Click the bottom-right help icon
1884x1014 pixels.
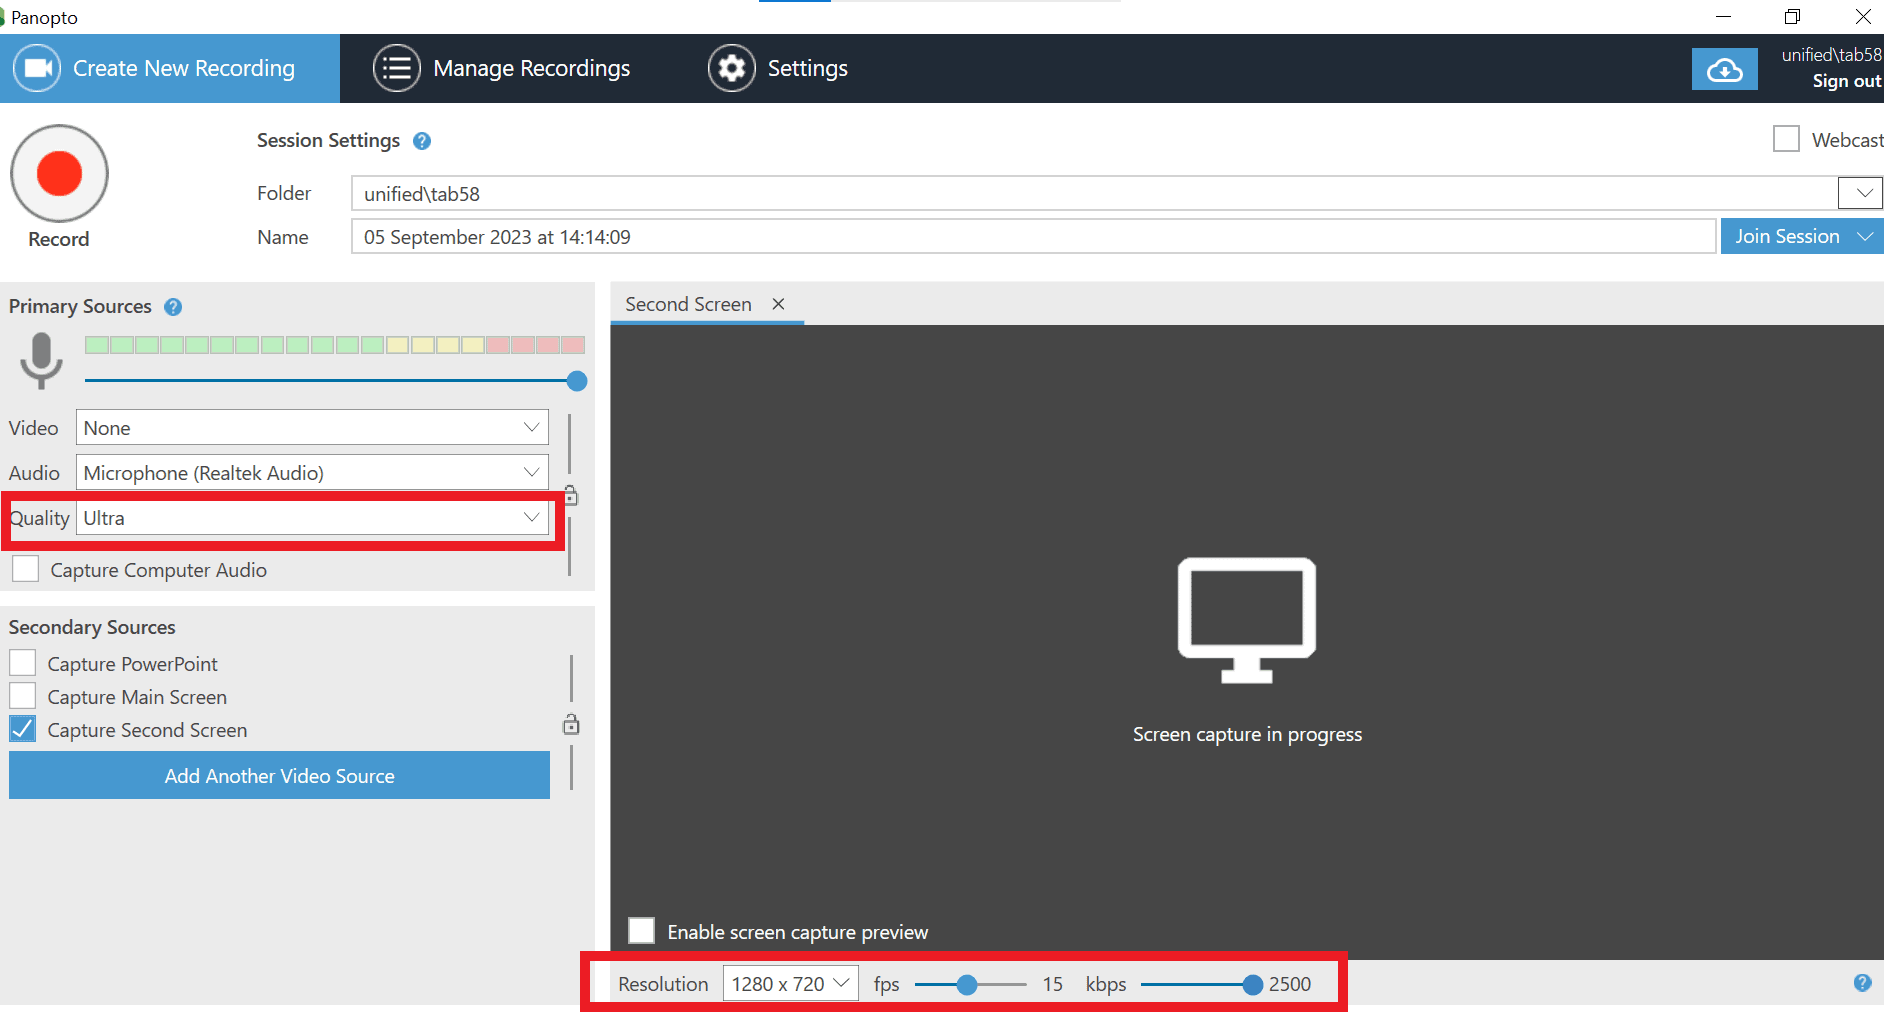(1862, 983)
